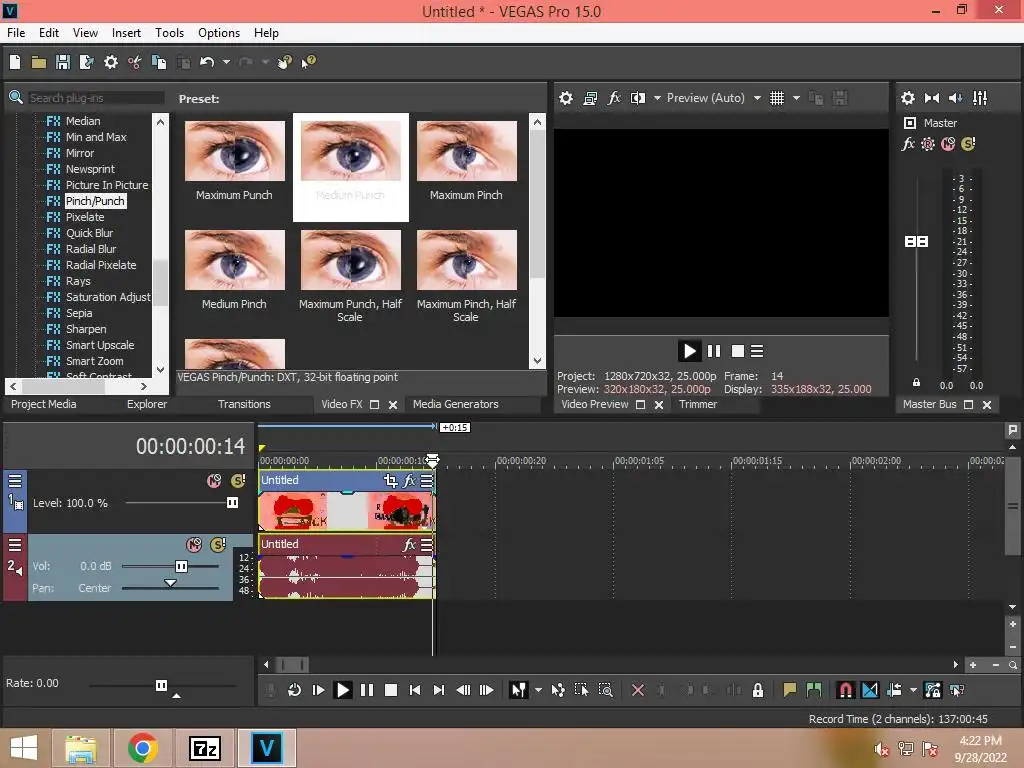Screen dimensions: 1024x768
Task: Select Radial Blur in plug-in list
Action: [x=91, y=249]
